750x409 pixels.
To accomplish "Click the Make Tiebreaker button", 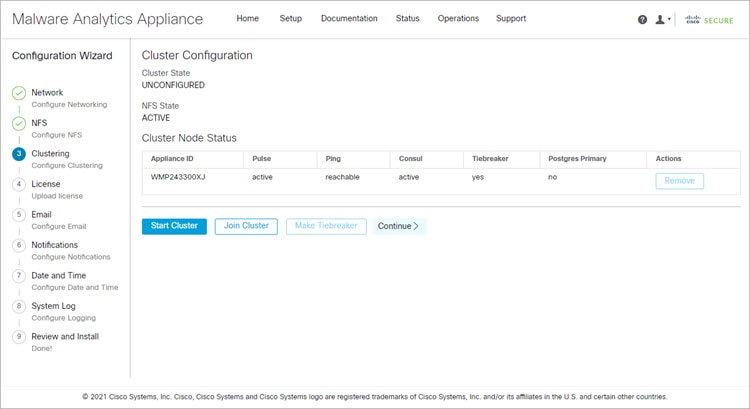I will [x=326, y=226].
